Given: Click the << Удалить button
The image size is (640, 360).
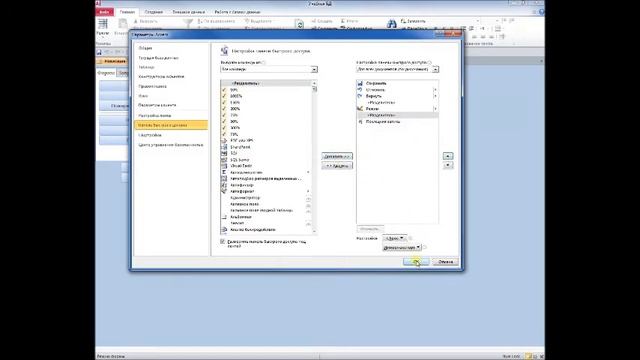Looking at the screenshot, I should point(337,166).
